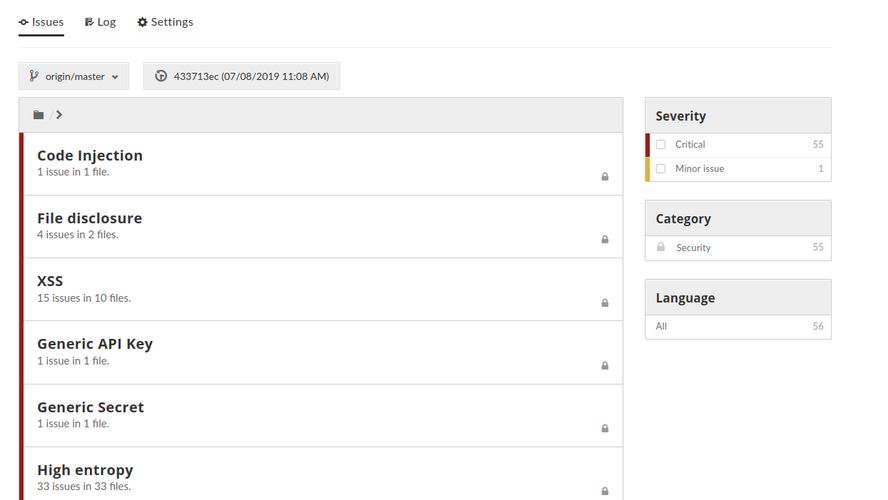Click the lock icon on Generic API Key row
888x500 pixels.
tap(604, 365)
